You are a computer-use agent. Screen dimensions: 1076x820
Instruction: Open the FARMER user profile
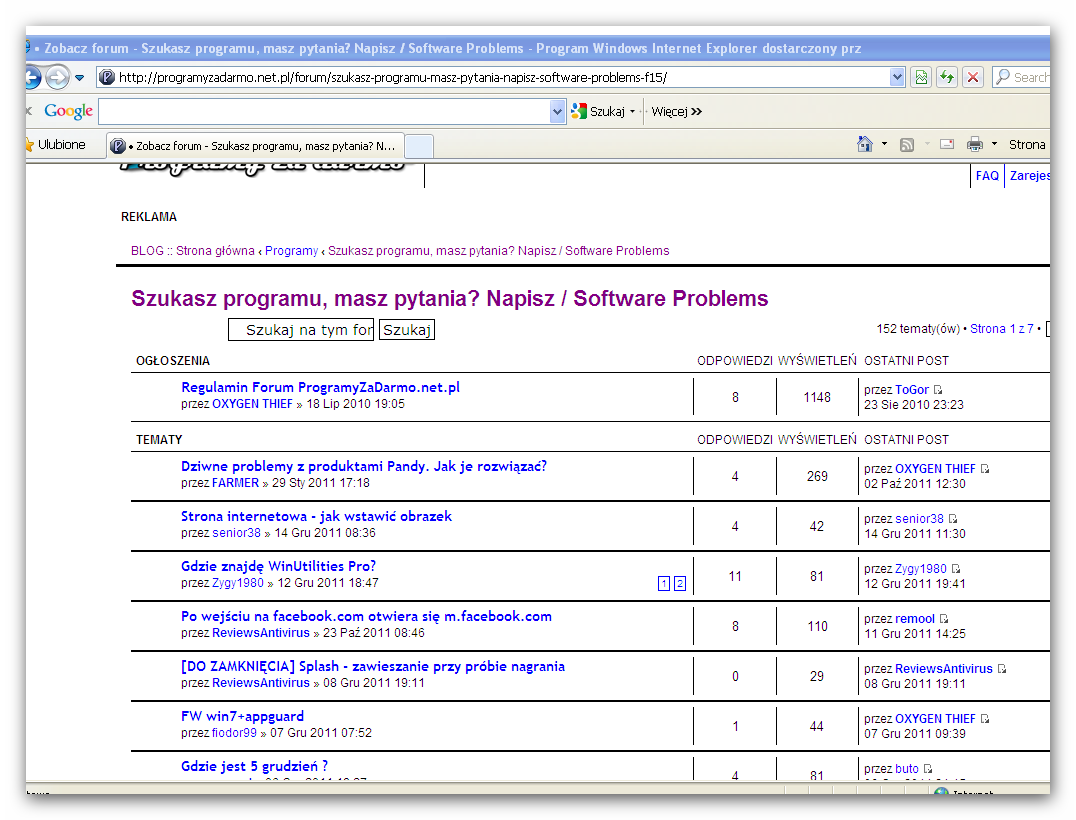pyautogui.click(x=235, y=483)
